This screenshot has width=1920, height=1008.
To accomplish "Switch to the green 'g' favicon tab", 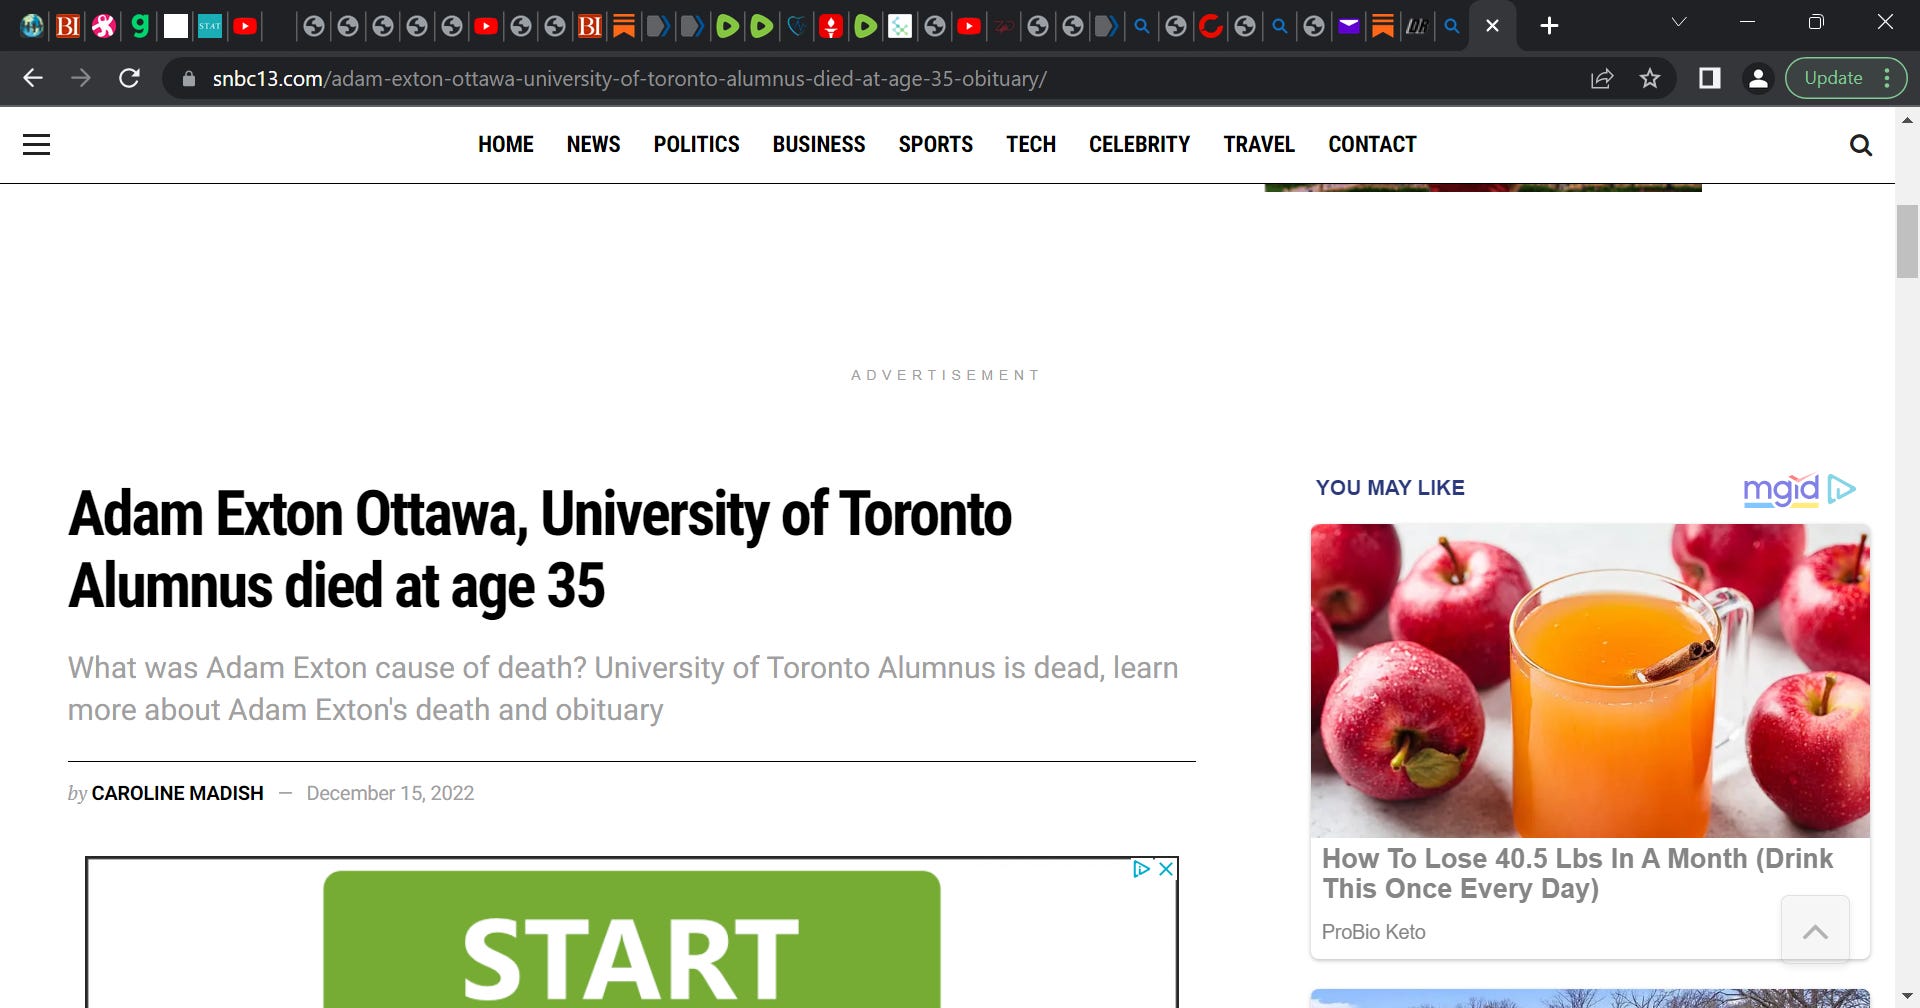I will pyautogui.click(x=140, y=26).
